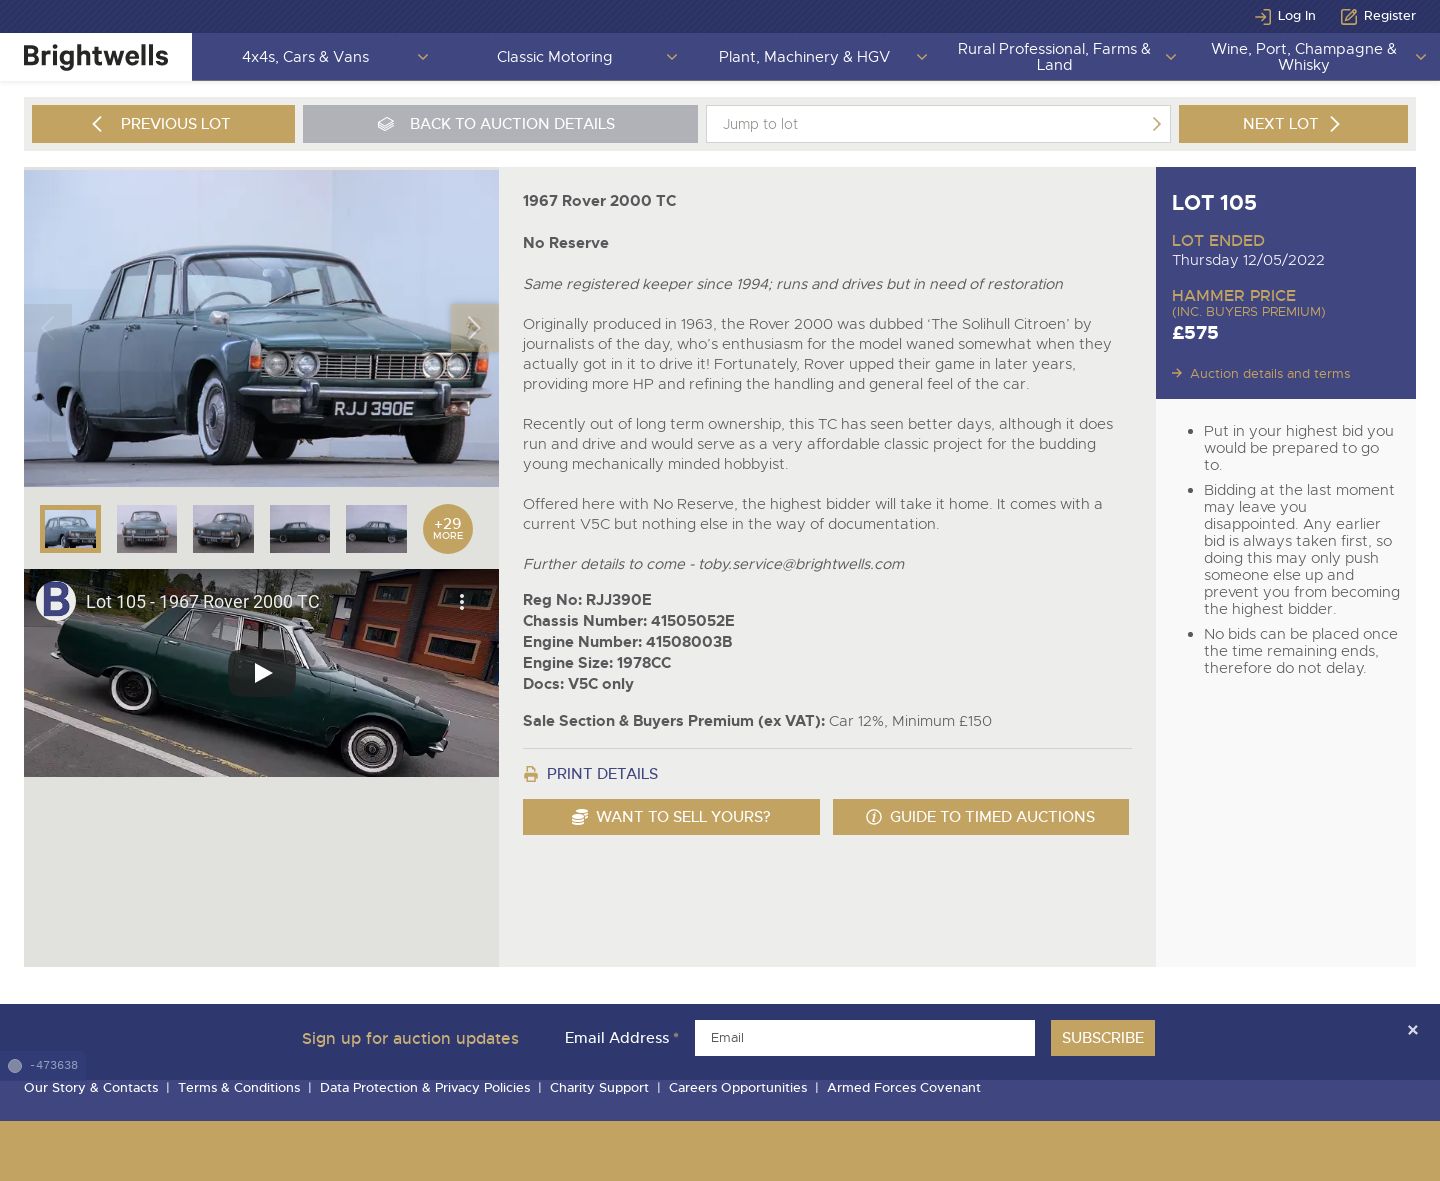Open the 4x4s, Cars & Vans menu
Screen dimensions: 1440x1181
[x=305, y=57]
